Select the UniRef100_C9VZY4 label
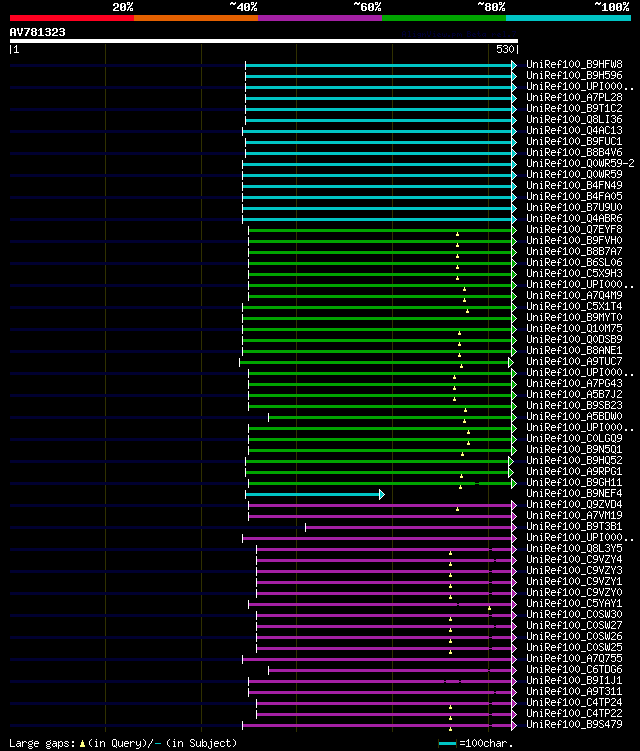640x751 pixels. (574, 560)
